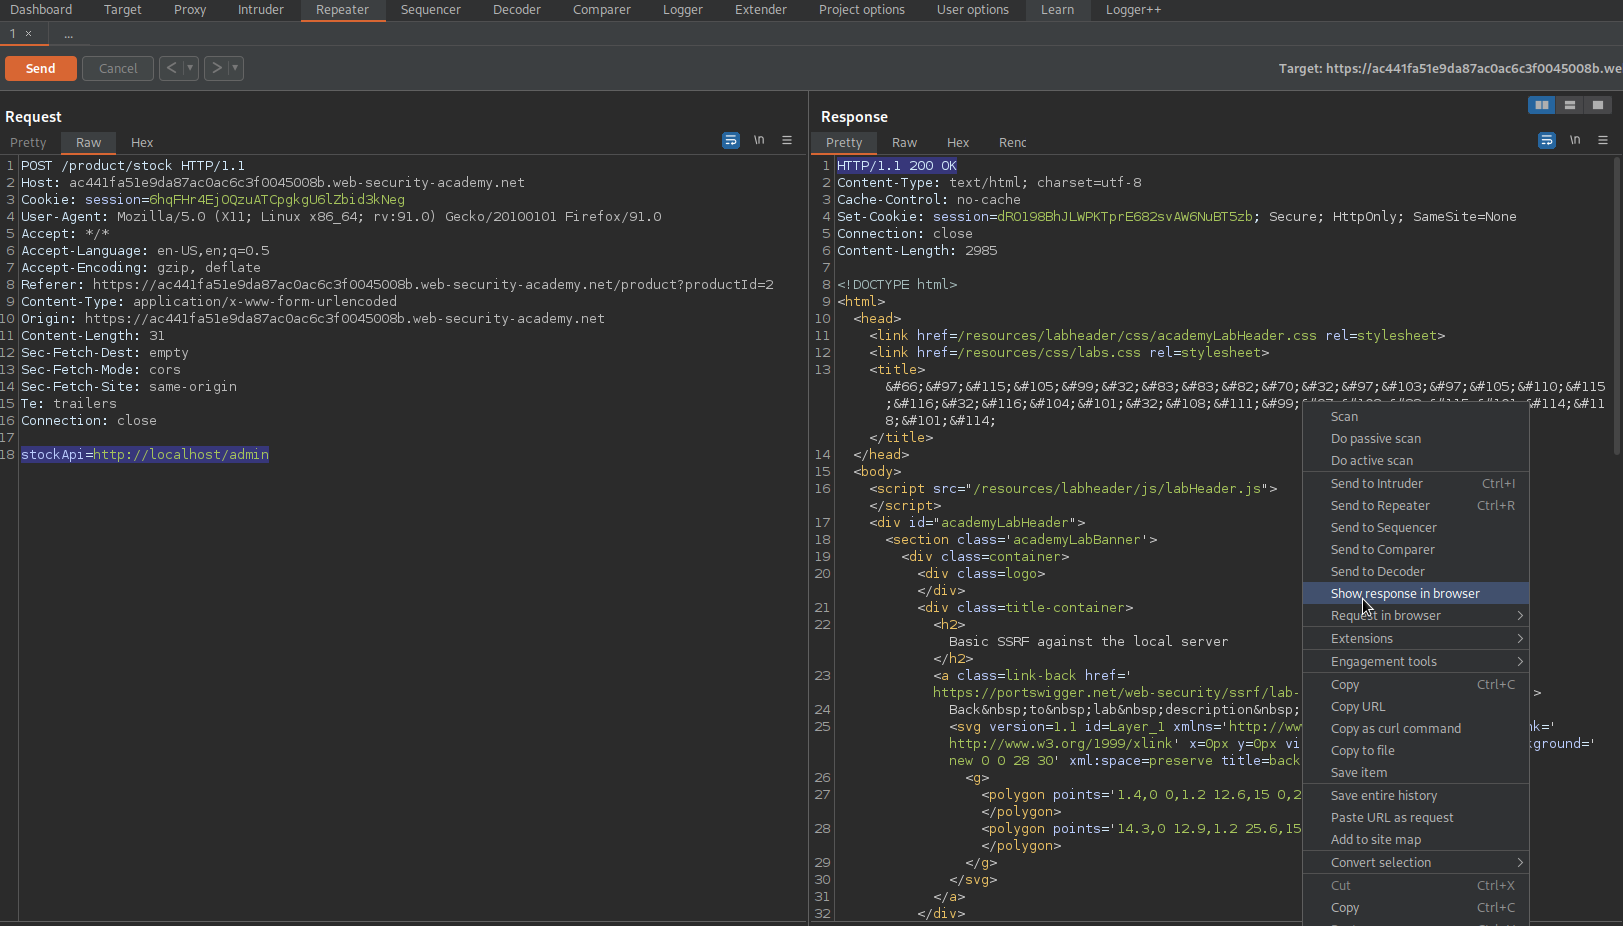
Task: Go back to previous request in history
Action: pyautogui.click(x=171, y=68)
